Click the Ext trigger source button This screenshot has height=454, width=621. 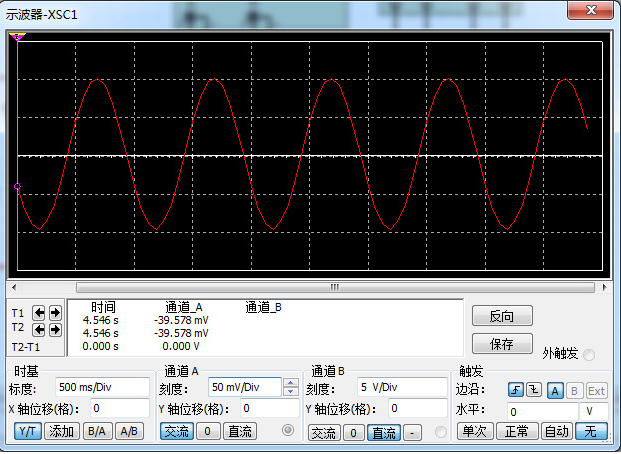pyautogui.click(x=596, y=390)
